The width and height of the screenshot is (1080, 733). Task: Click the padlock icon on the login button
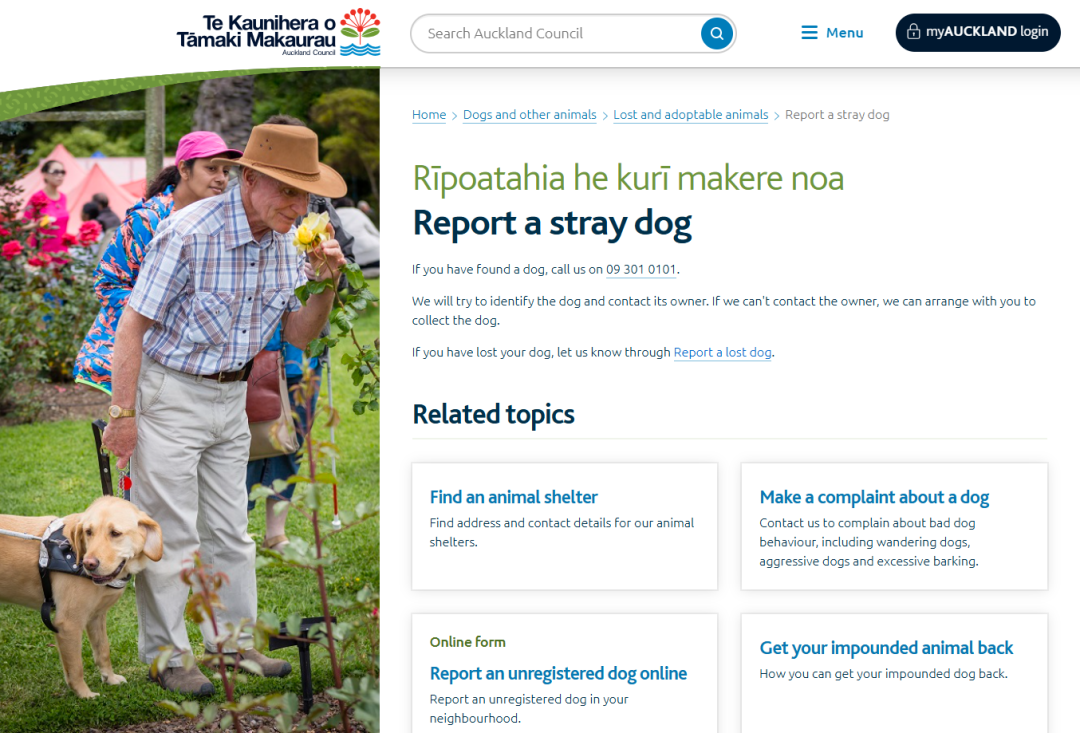pyautogui.click(x=913, y=32)
